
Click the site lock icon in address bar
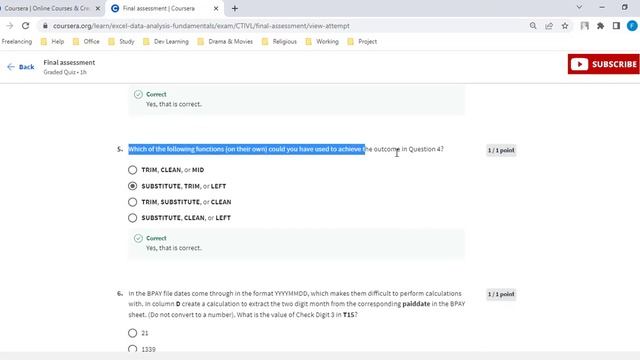(45, 26)
